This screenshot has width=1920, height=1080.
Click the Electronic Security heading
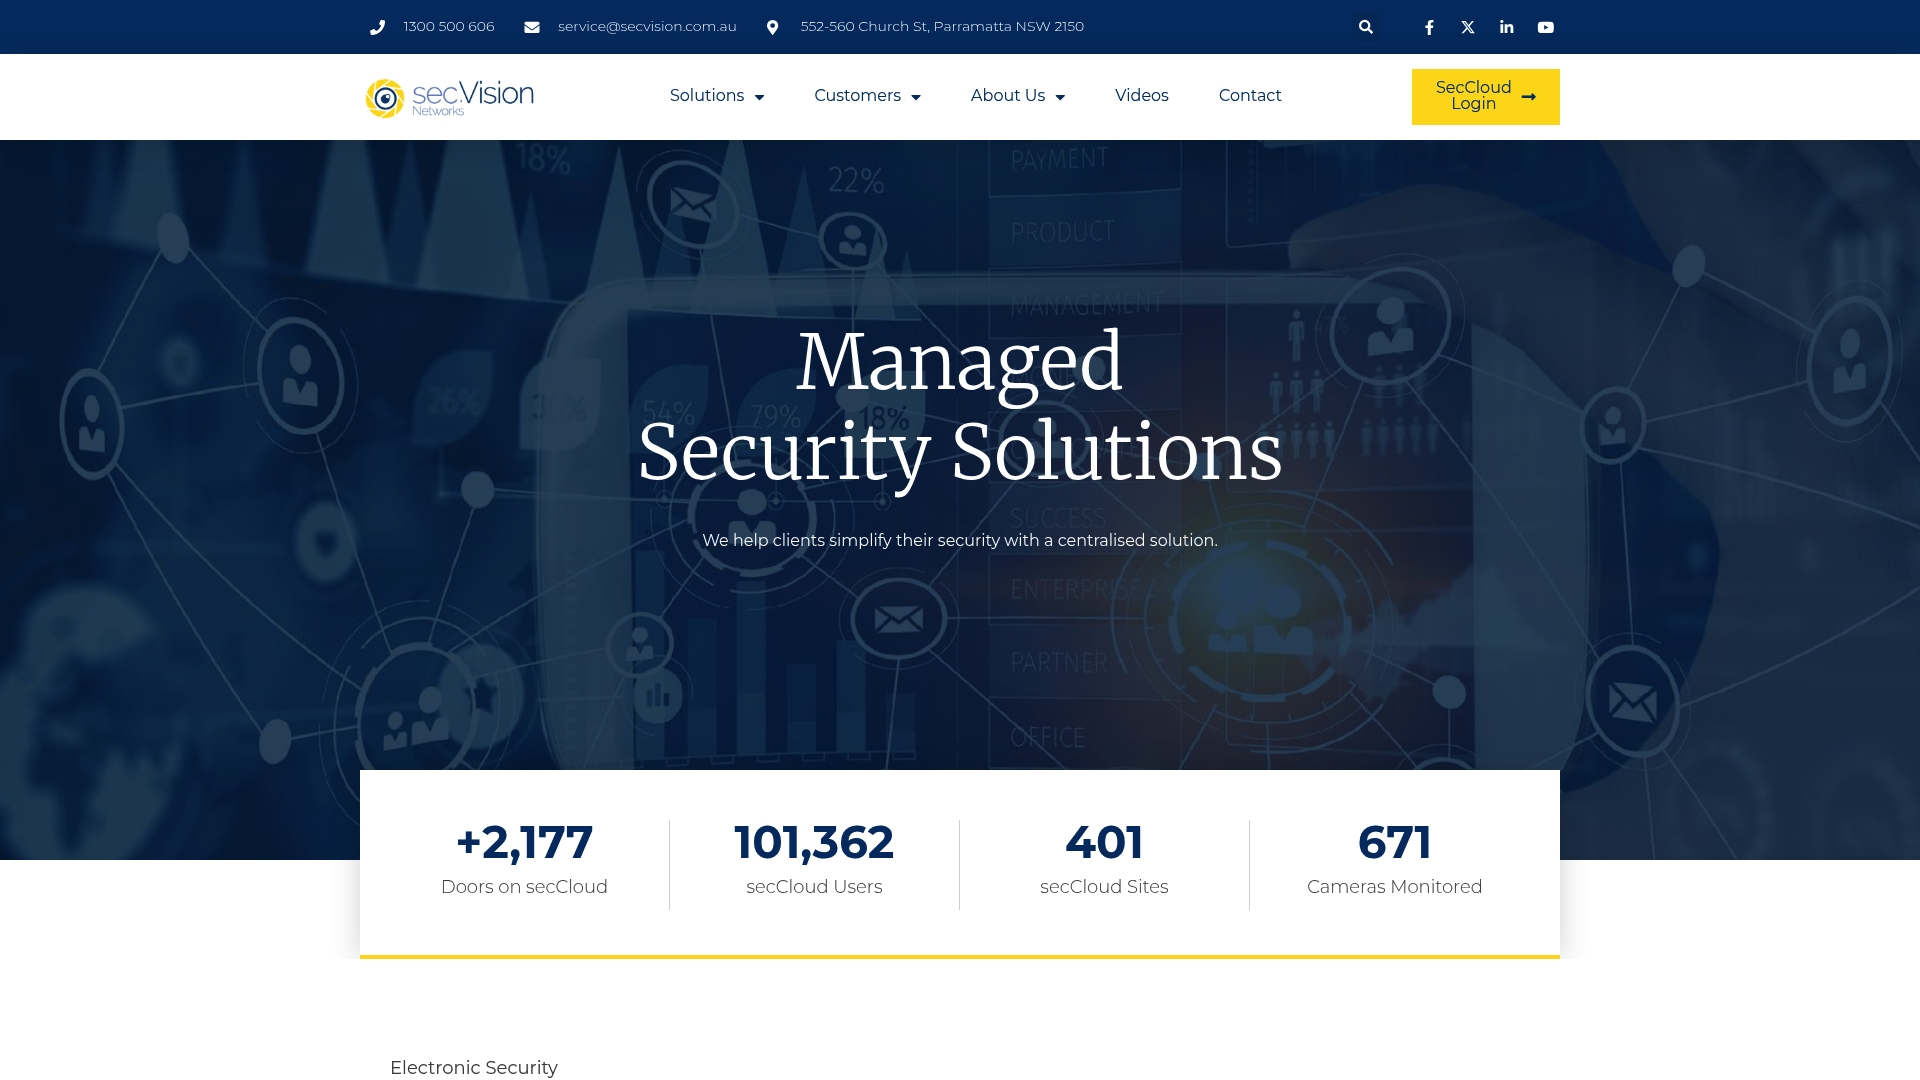point(474,1068)
